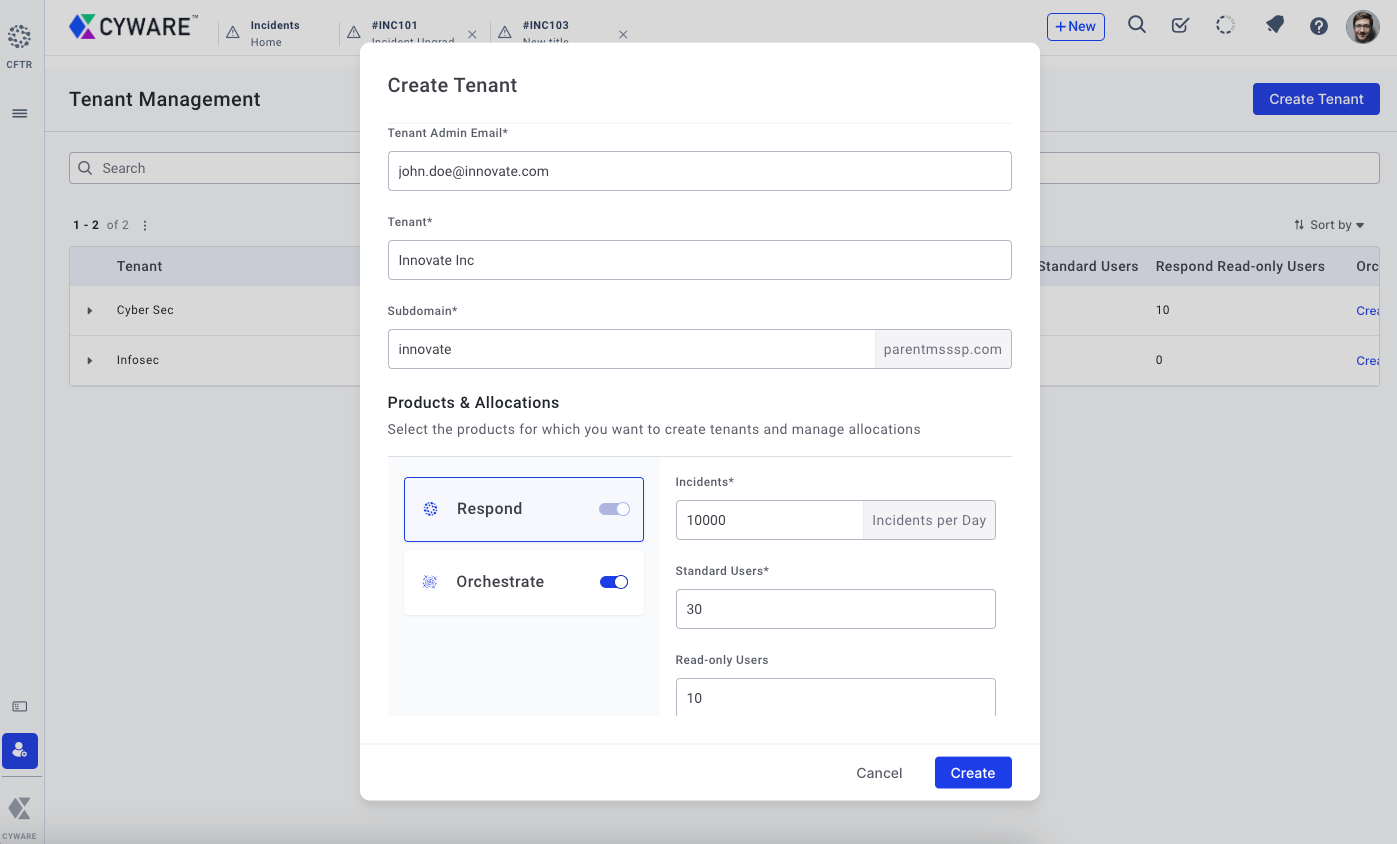Click the search magnifier icon in top bar
Screen dimensions: 1397x844
pos(1136,26)
